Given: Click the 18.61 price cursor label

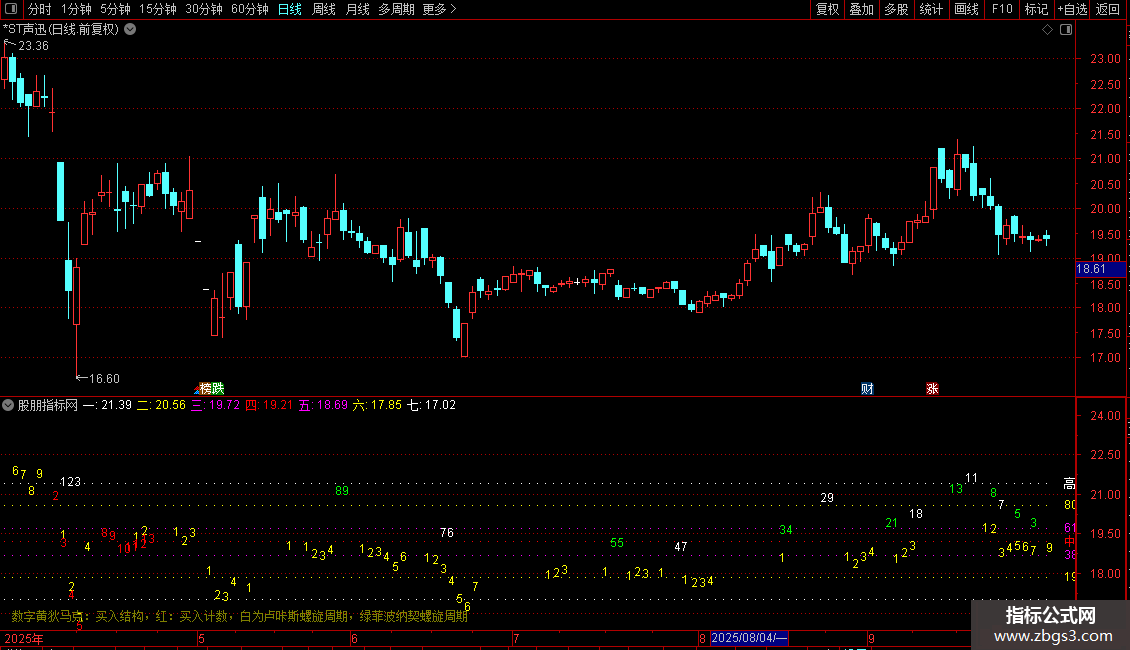Looking at the screenshot, I should coord(1100,269).
